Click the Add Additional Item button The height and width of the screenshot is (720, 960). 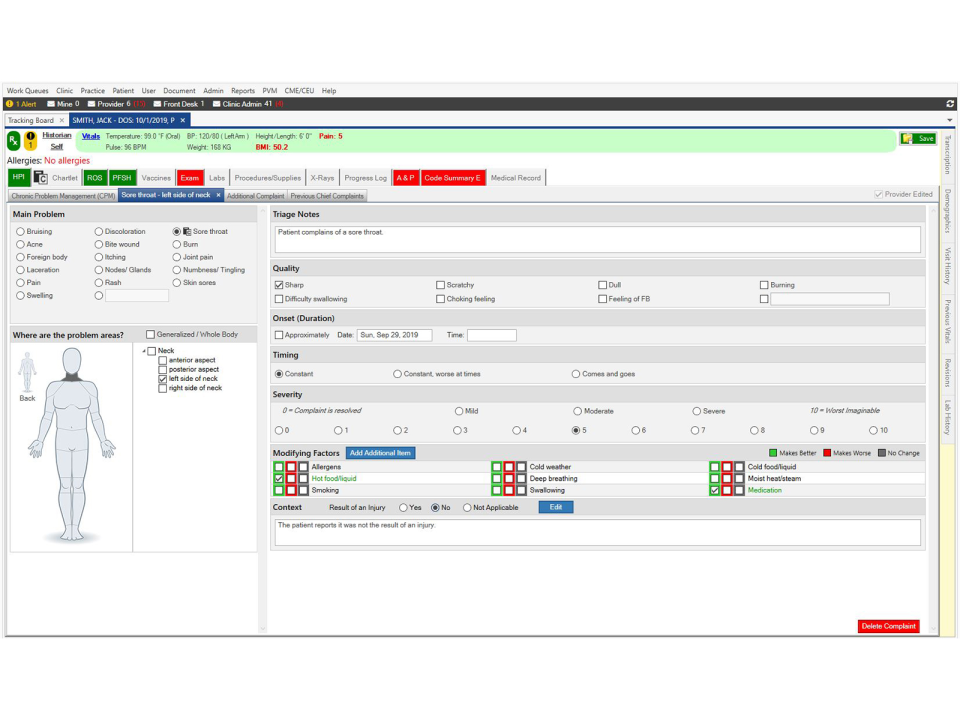coord(381,453)
